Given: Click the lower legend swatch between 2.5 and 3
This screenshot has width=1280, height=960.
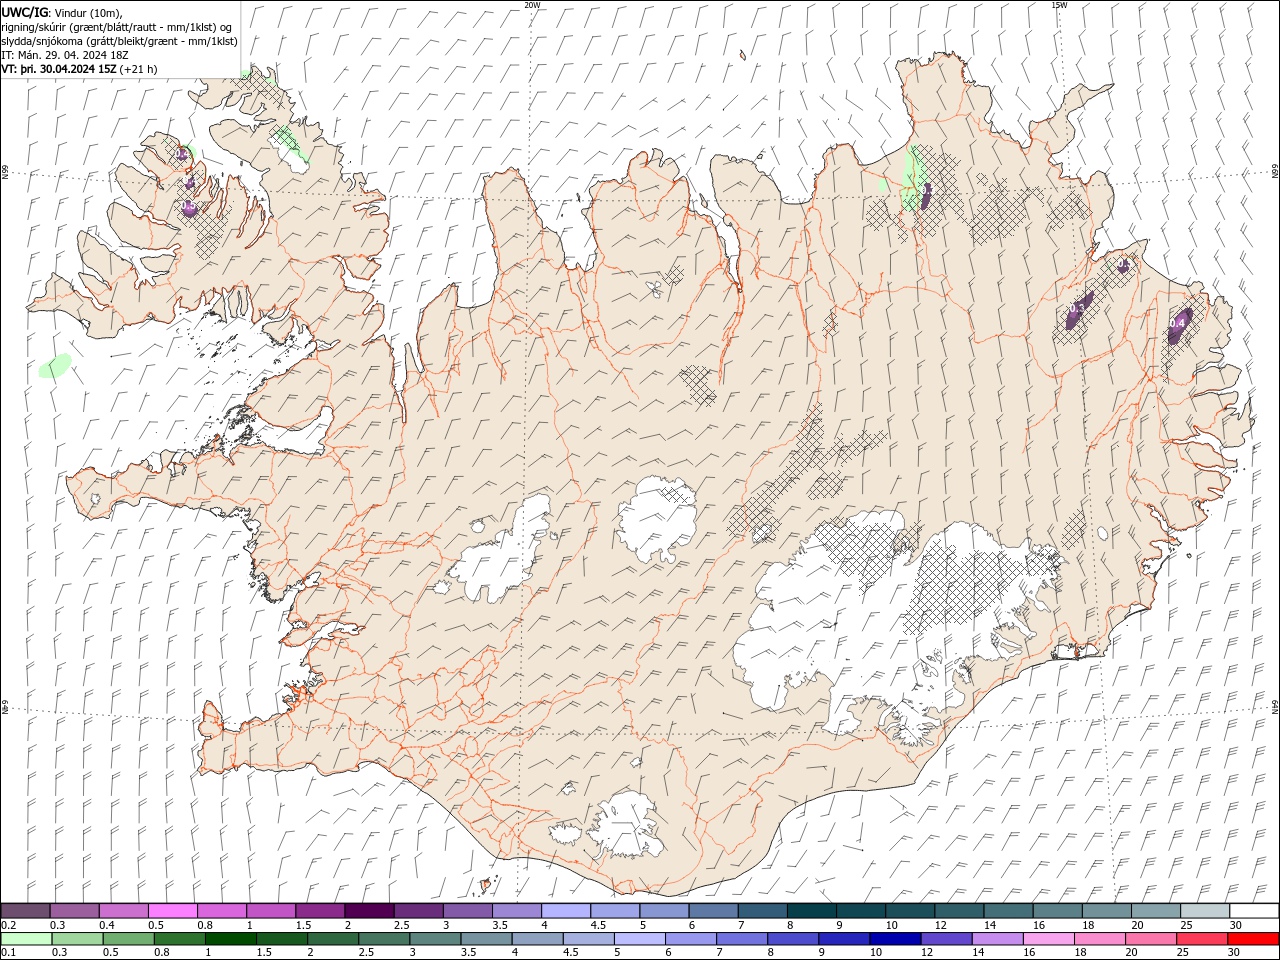Looking at the screenshot, I should click(384, 939).
